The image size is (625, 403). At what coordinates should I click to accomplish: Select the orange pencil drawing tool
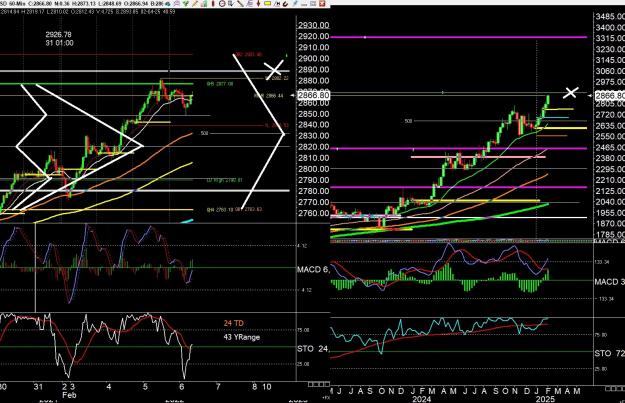(195, 4)
